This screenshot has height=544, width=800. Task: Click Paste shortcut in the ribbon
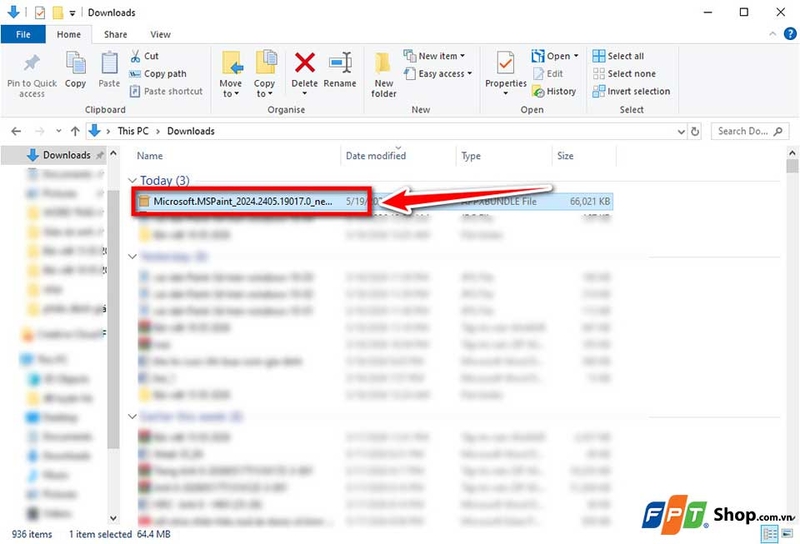166,91
